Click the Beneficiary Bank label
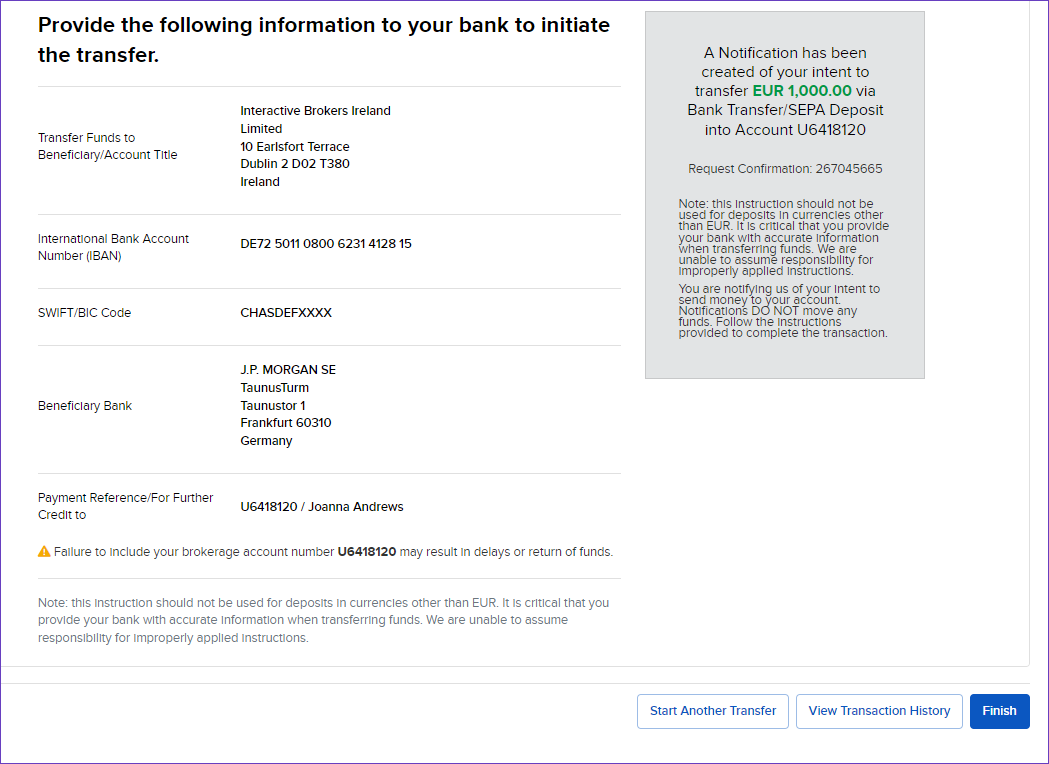Screen dimensions: 1049x764 click(85, 406)
